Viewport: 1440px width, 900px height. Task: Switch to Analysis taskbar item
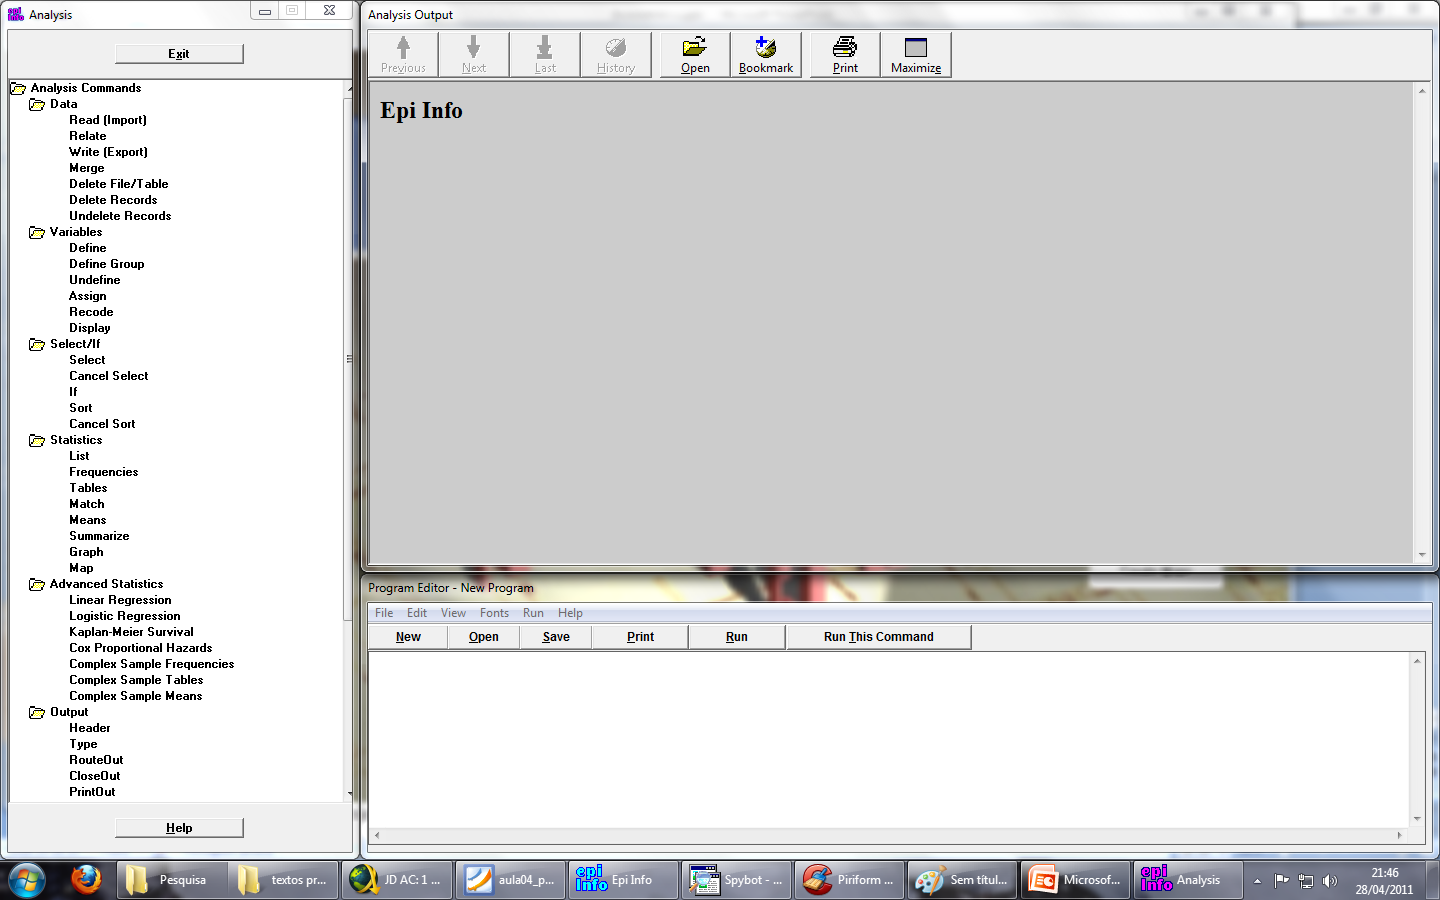(1188, 880)
